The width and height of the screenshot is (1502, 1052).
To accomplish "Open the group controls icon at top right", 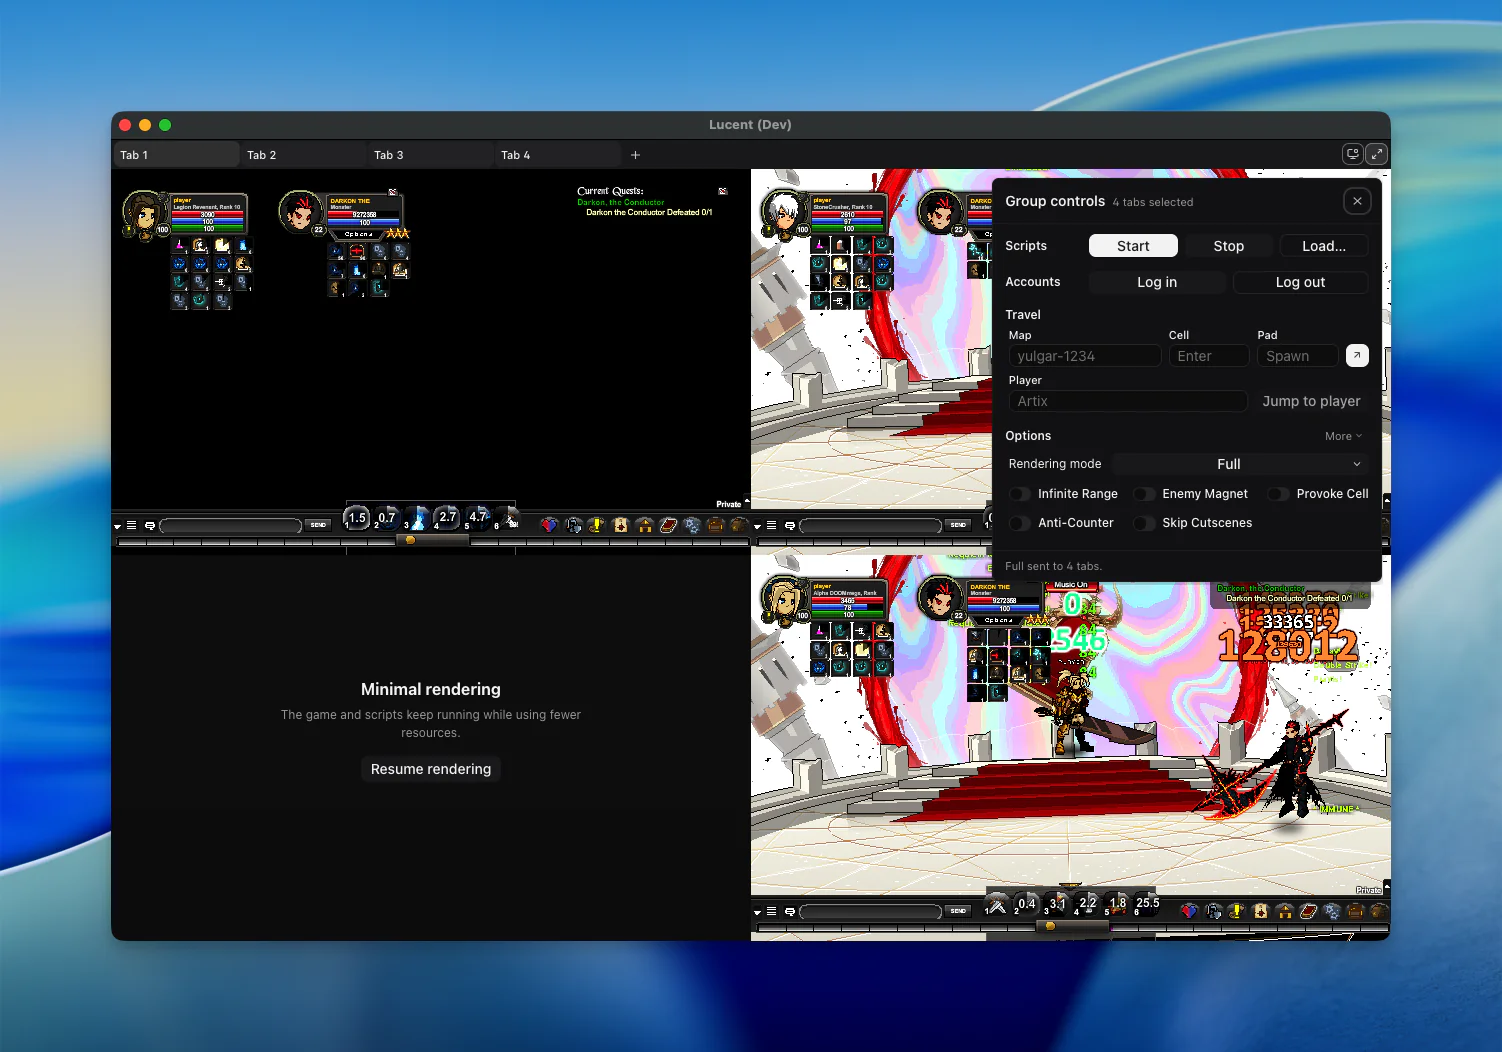I will (x=1352, y=154).
